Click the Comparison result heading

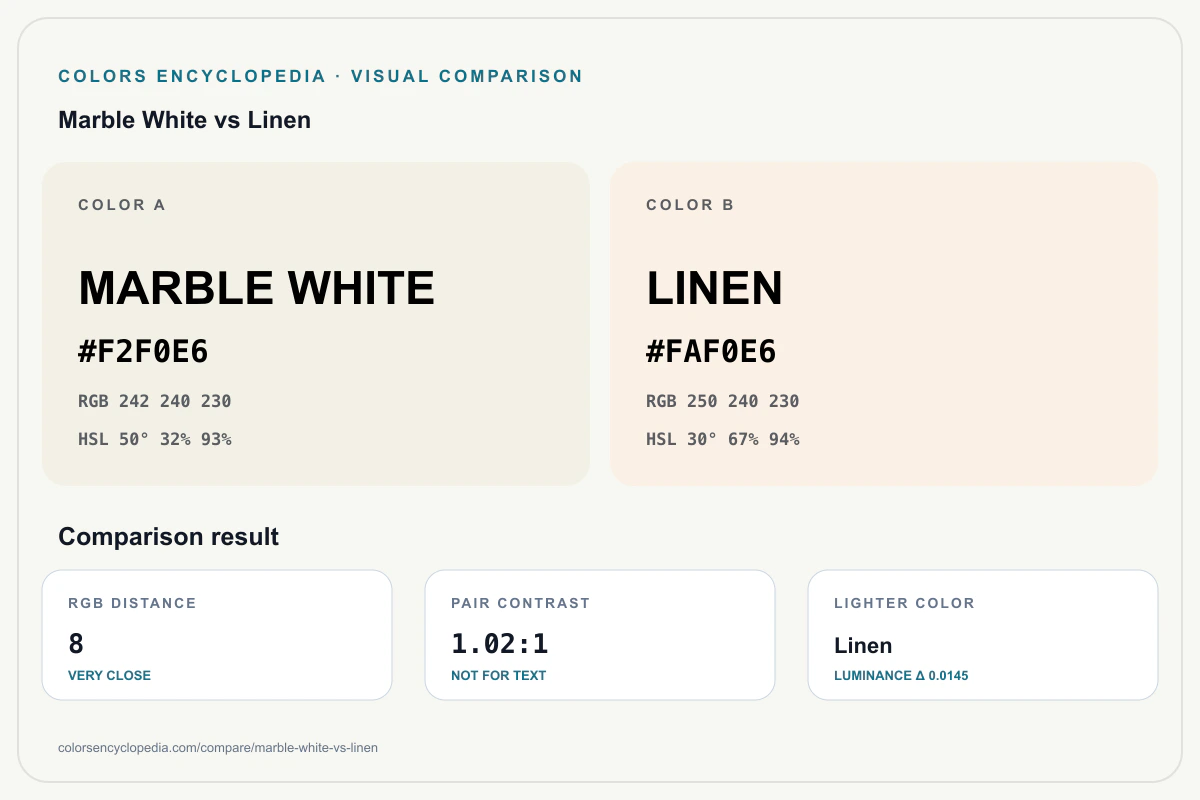(x=169, y=537)
